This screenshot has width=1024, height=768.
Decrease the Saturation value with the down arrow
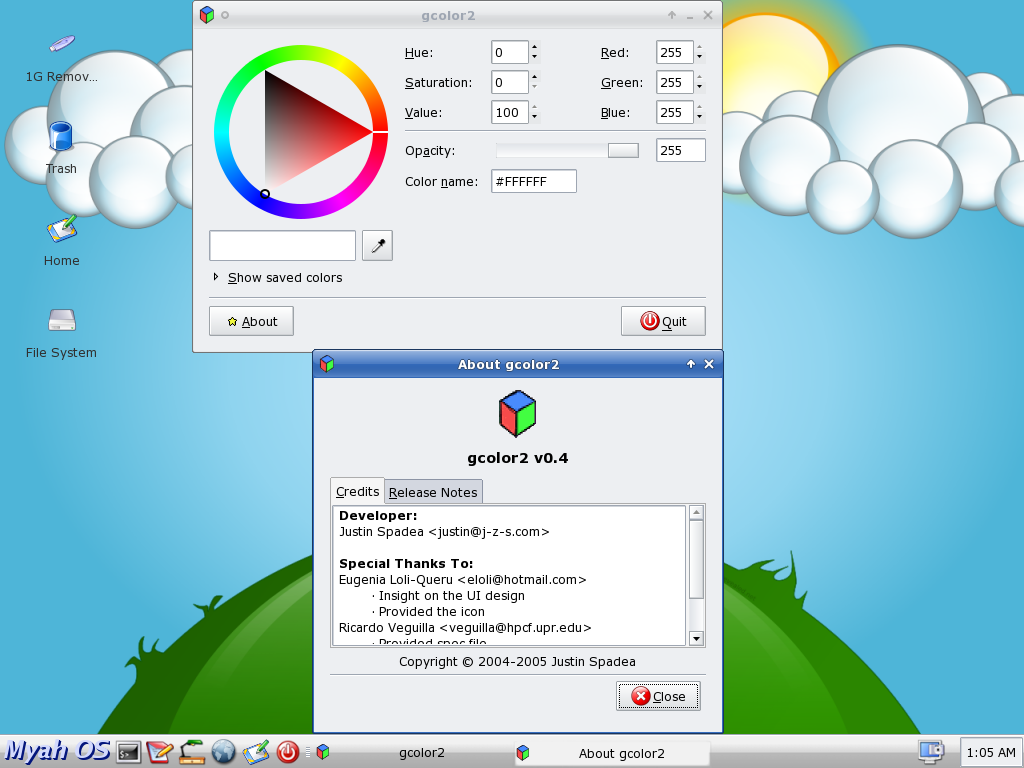click(x=534, y=88)
